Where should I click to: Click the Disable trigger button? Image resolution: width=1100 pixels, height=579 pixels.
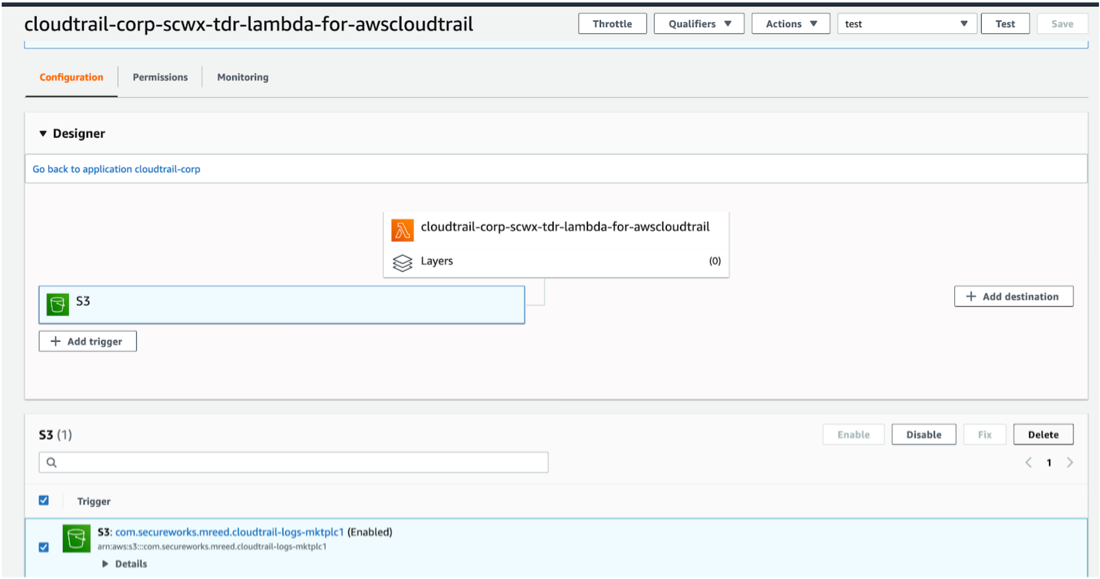(x=923, y=435)
